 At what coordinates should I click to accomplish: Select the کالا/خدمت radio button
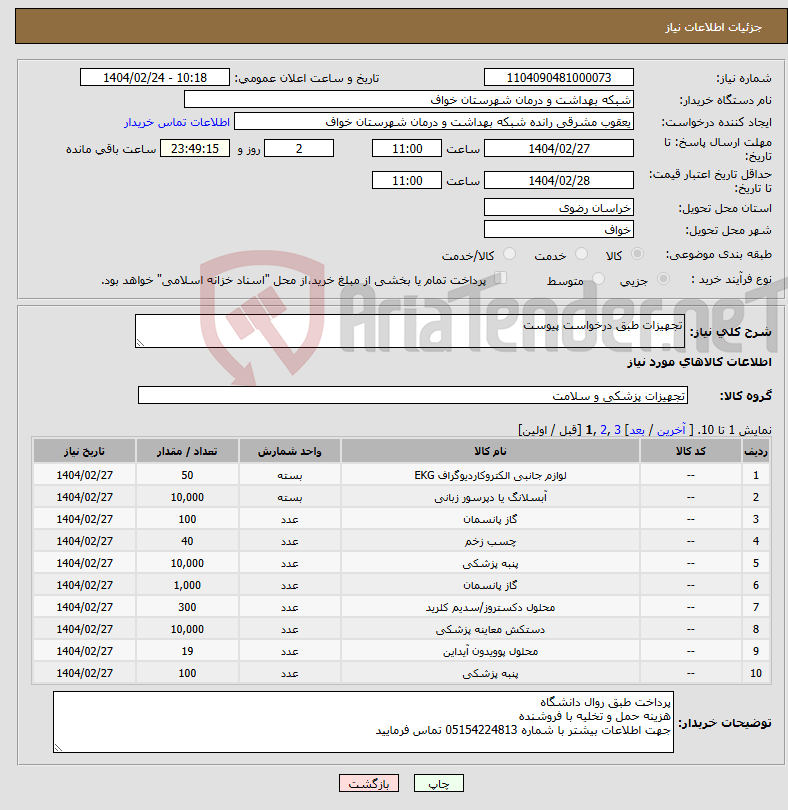coord(509,254)
